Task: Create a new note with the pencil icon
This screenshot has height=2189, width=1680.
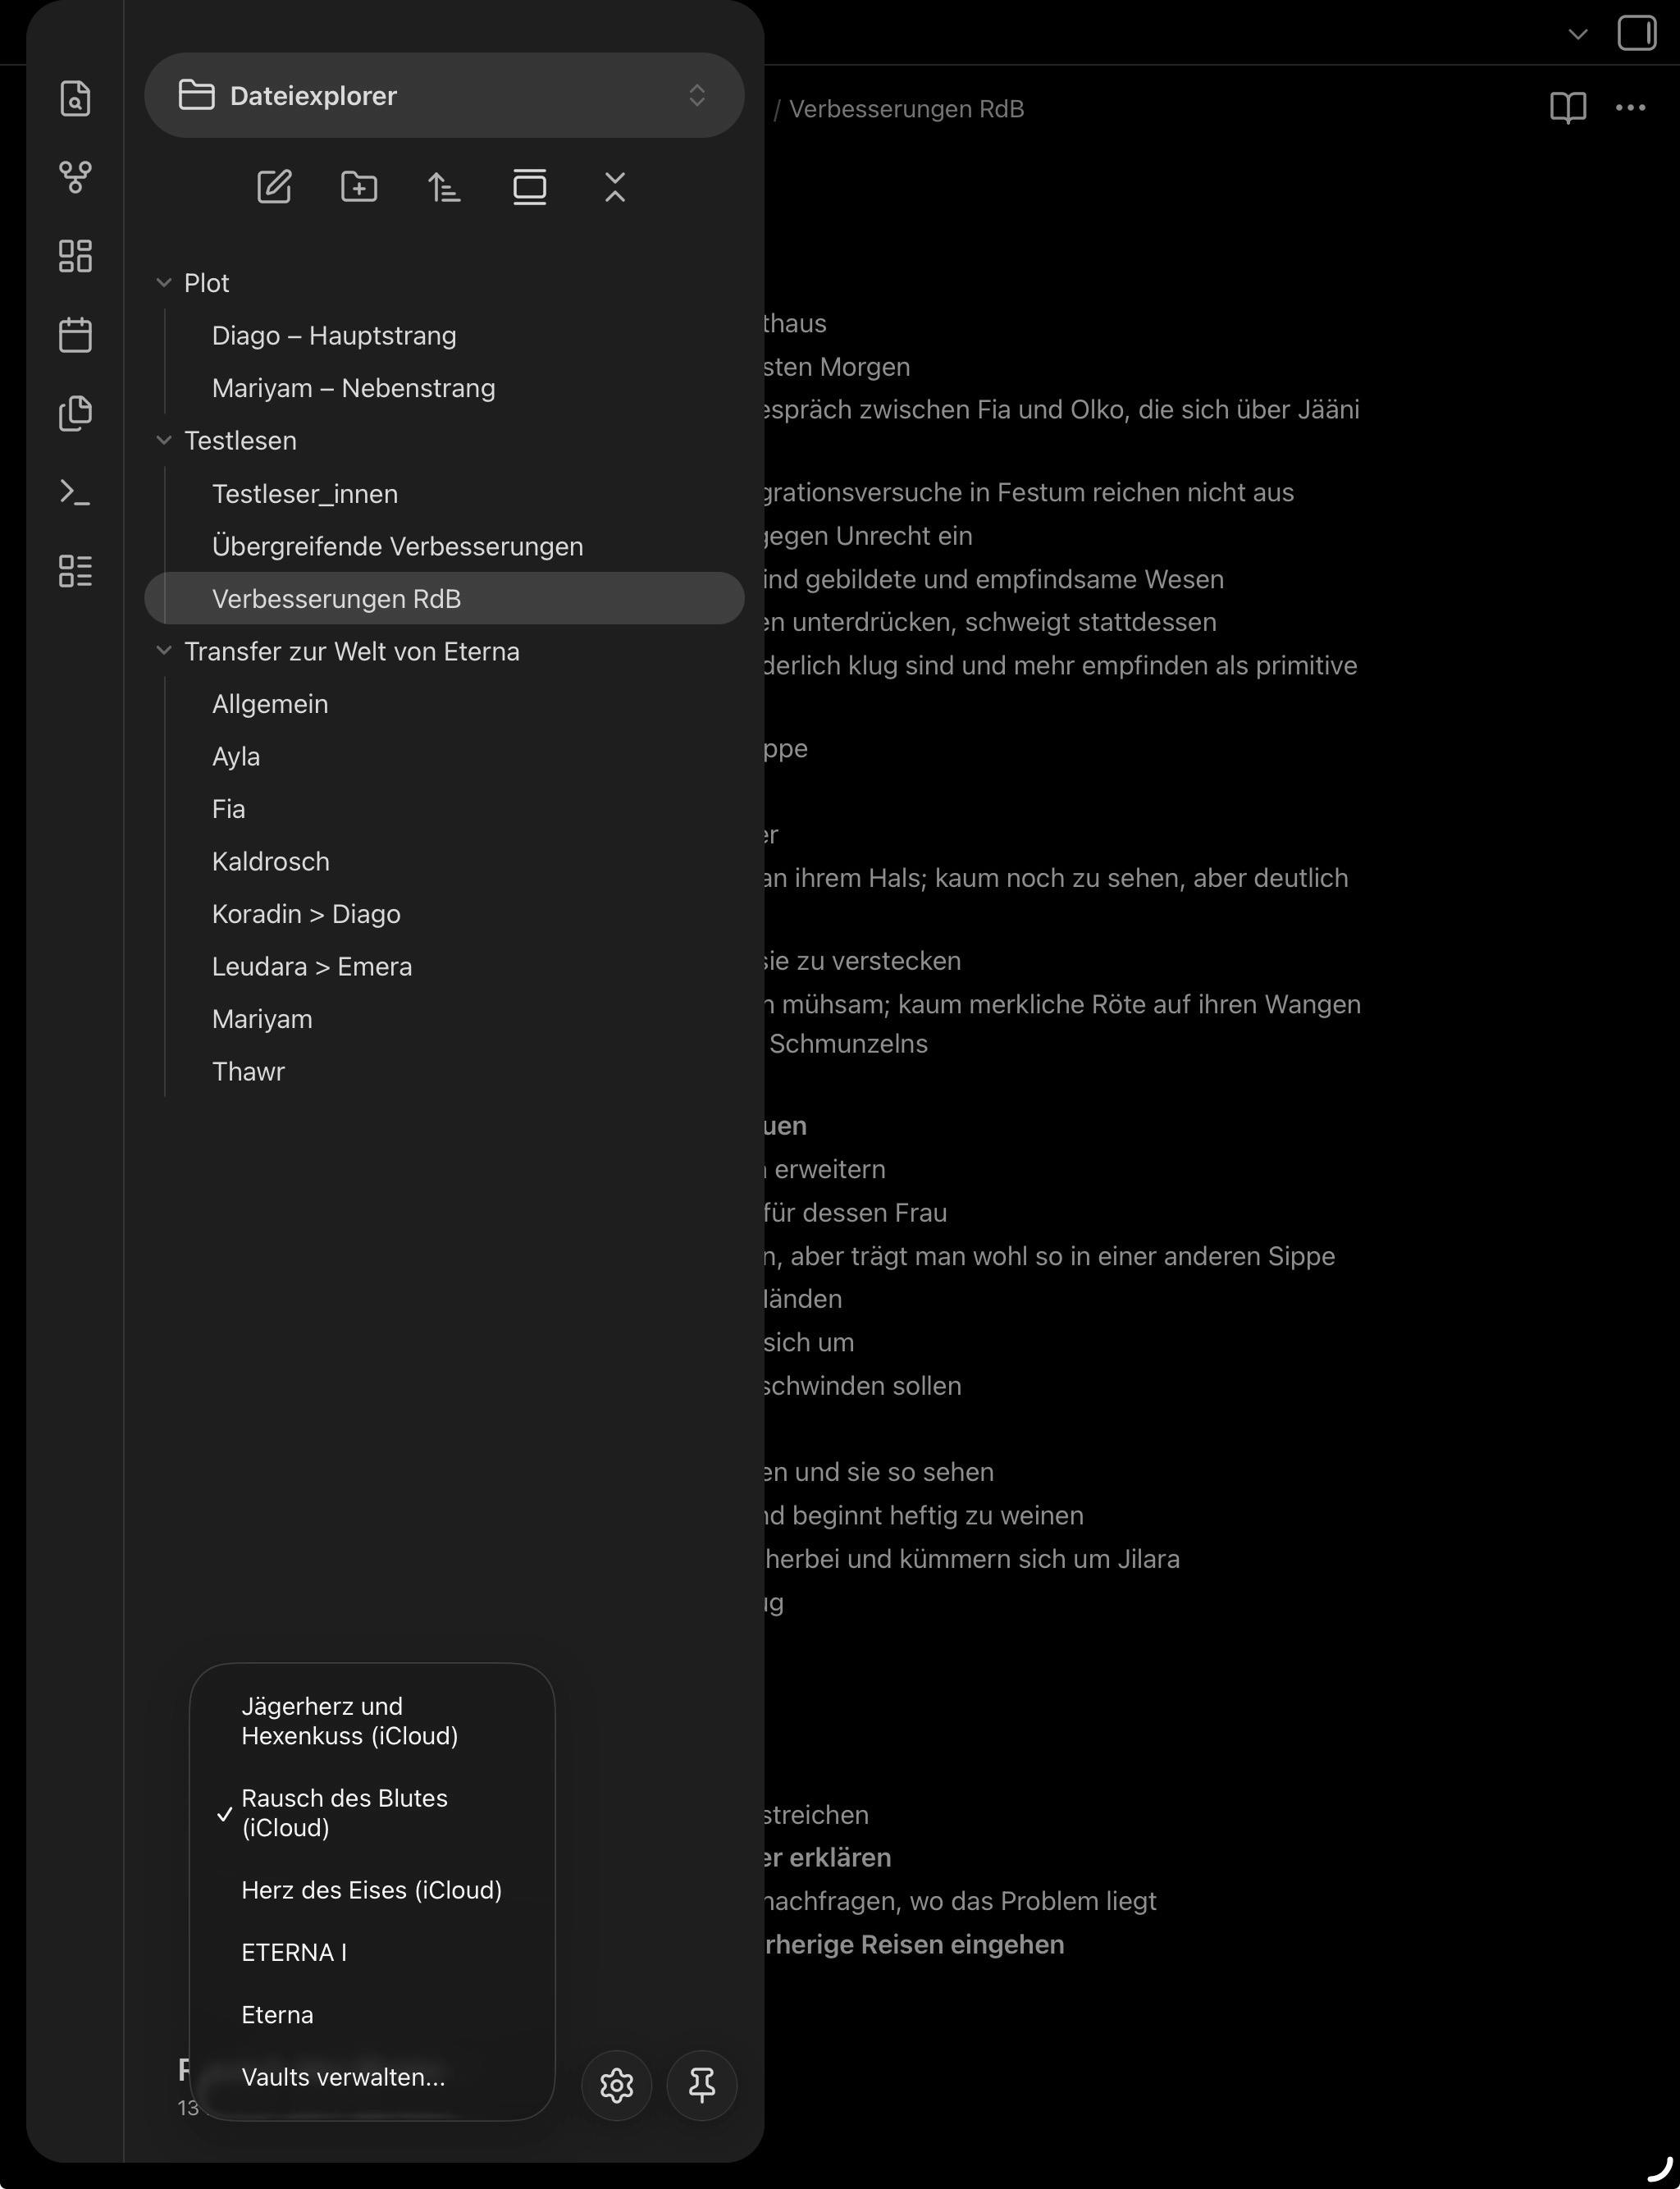Action: pyautogui.click(x=274, y=187)
